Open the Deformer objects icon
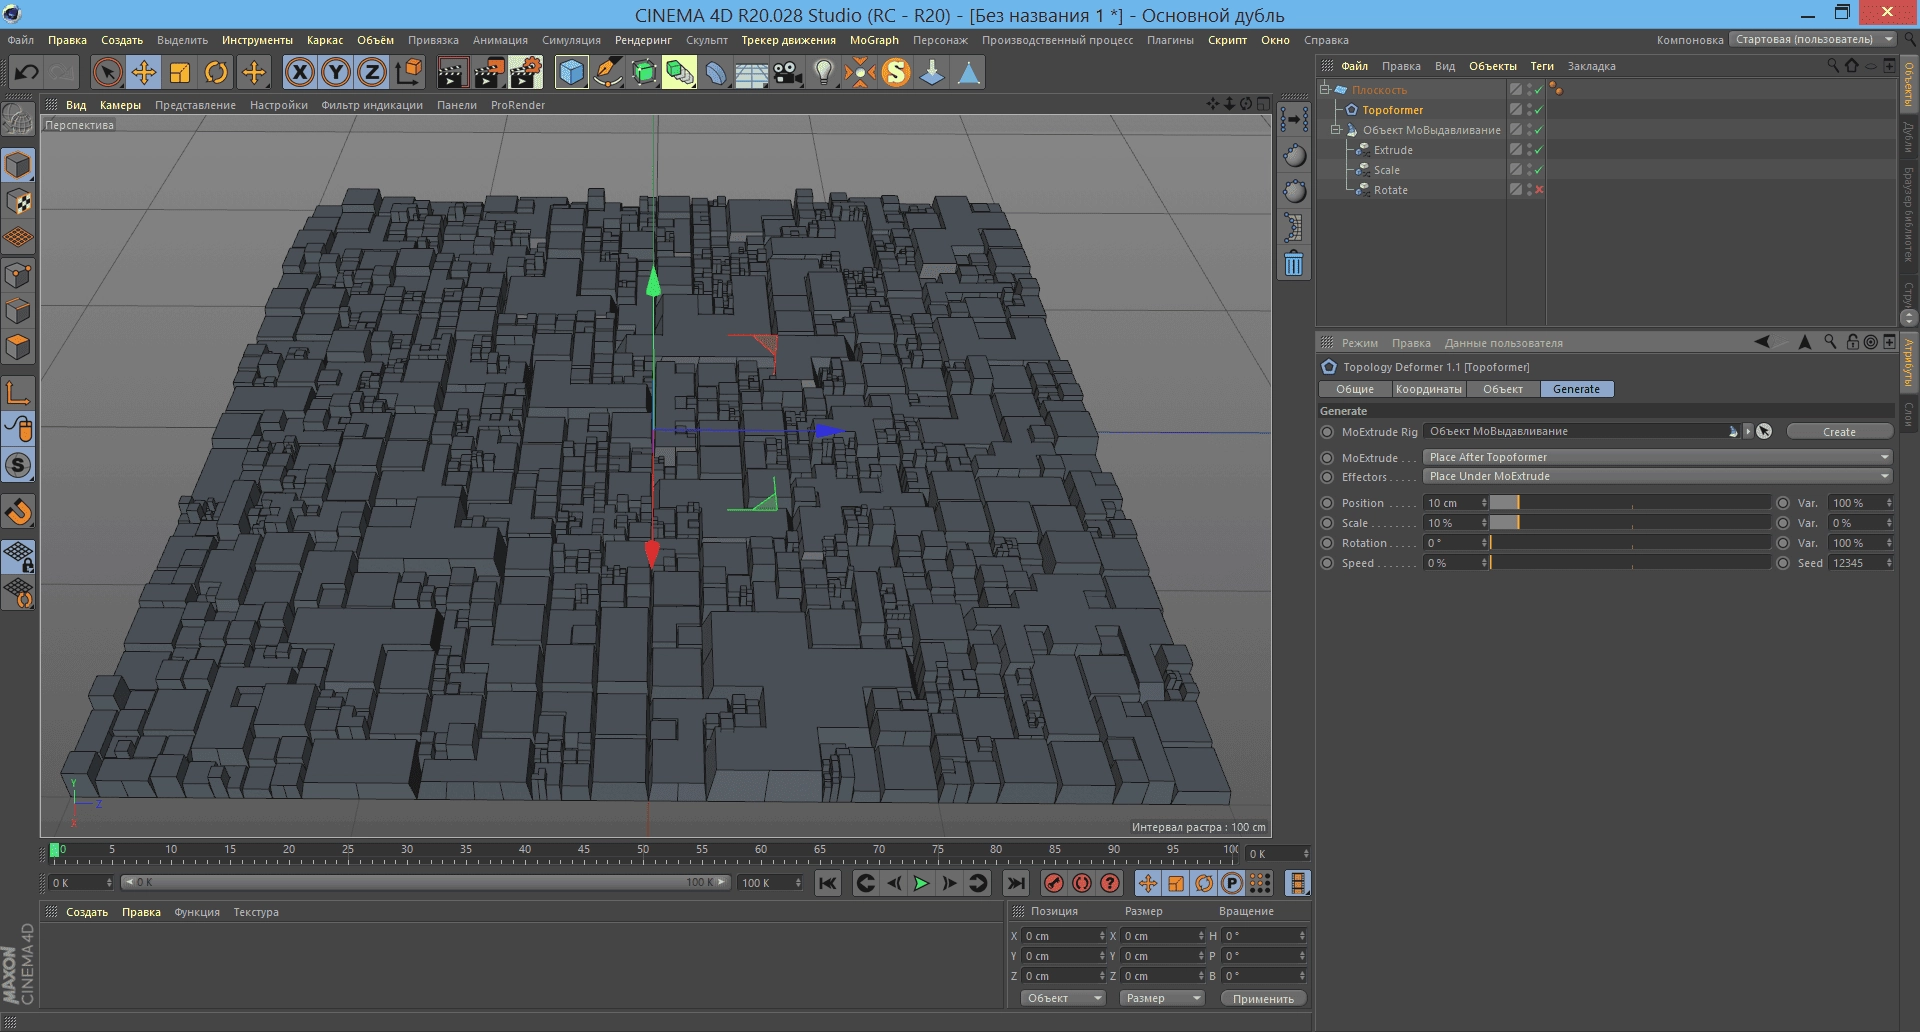This screenshot has width=1920, height=1032. click(716, 72)
